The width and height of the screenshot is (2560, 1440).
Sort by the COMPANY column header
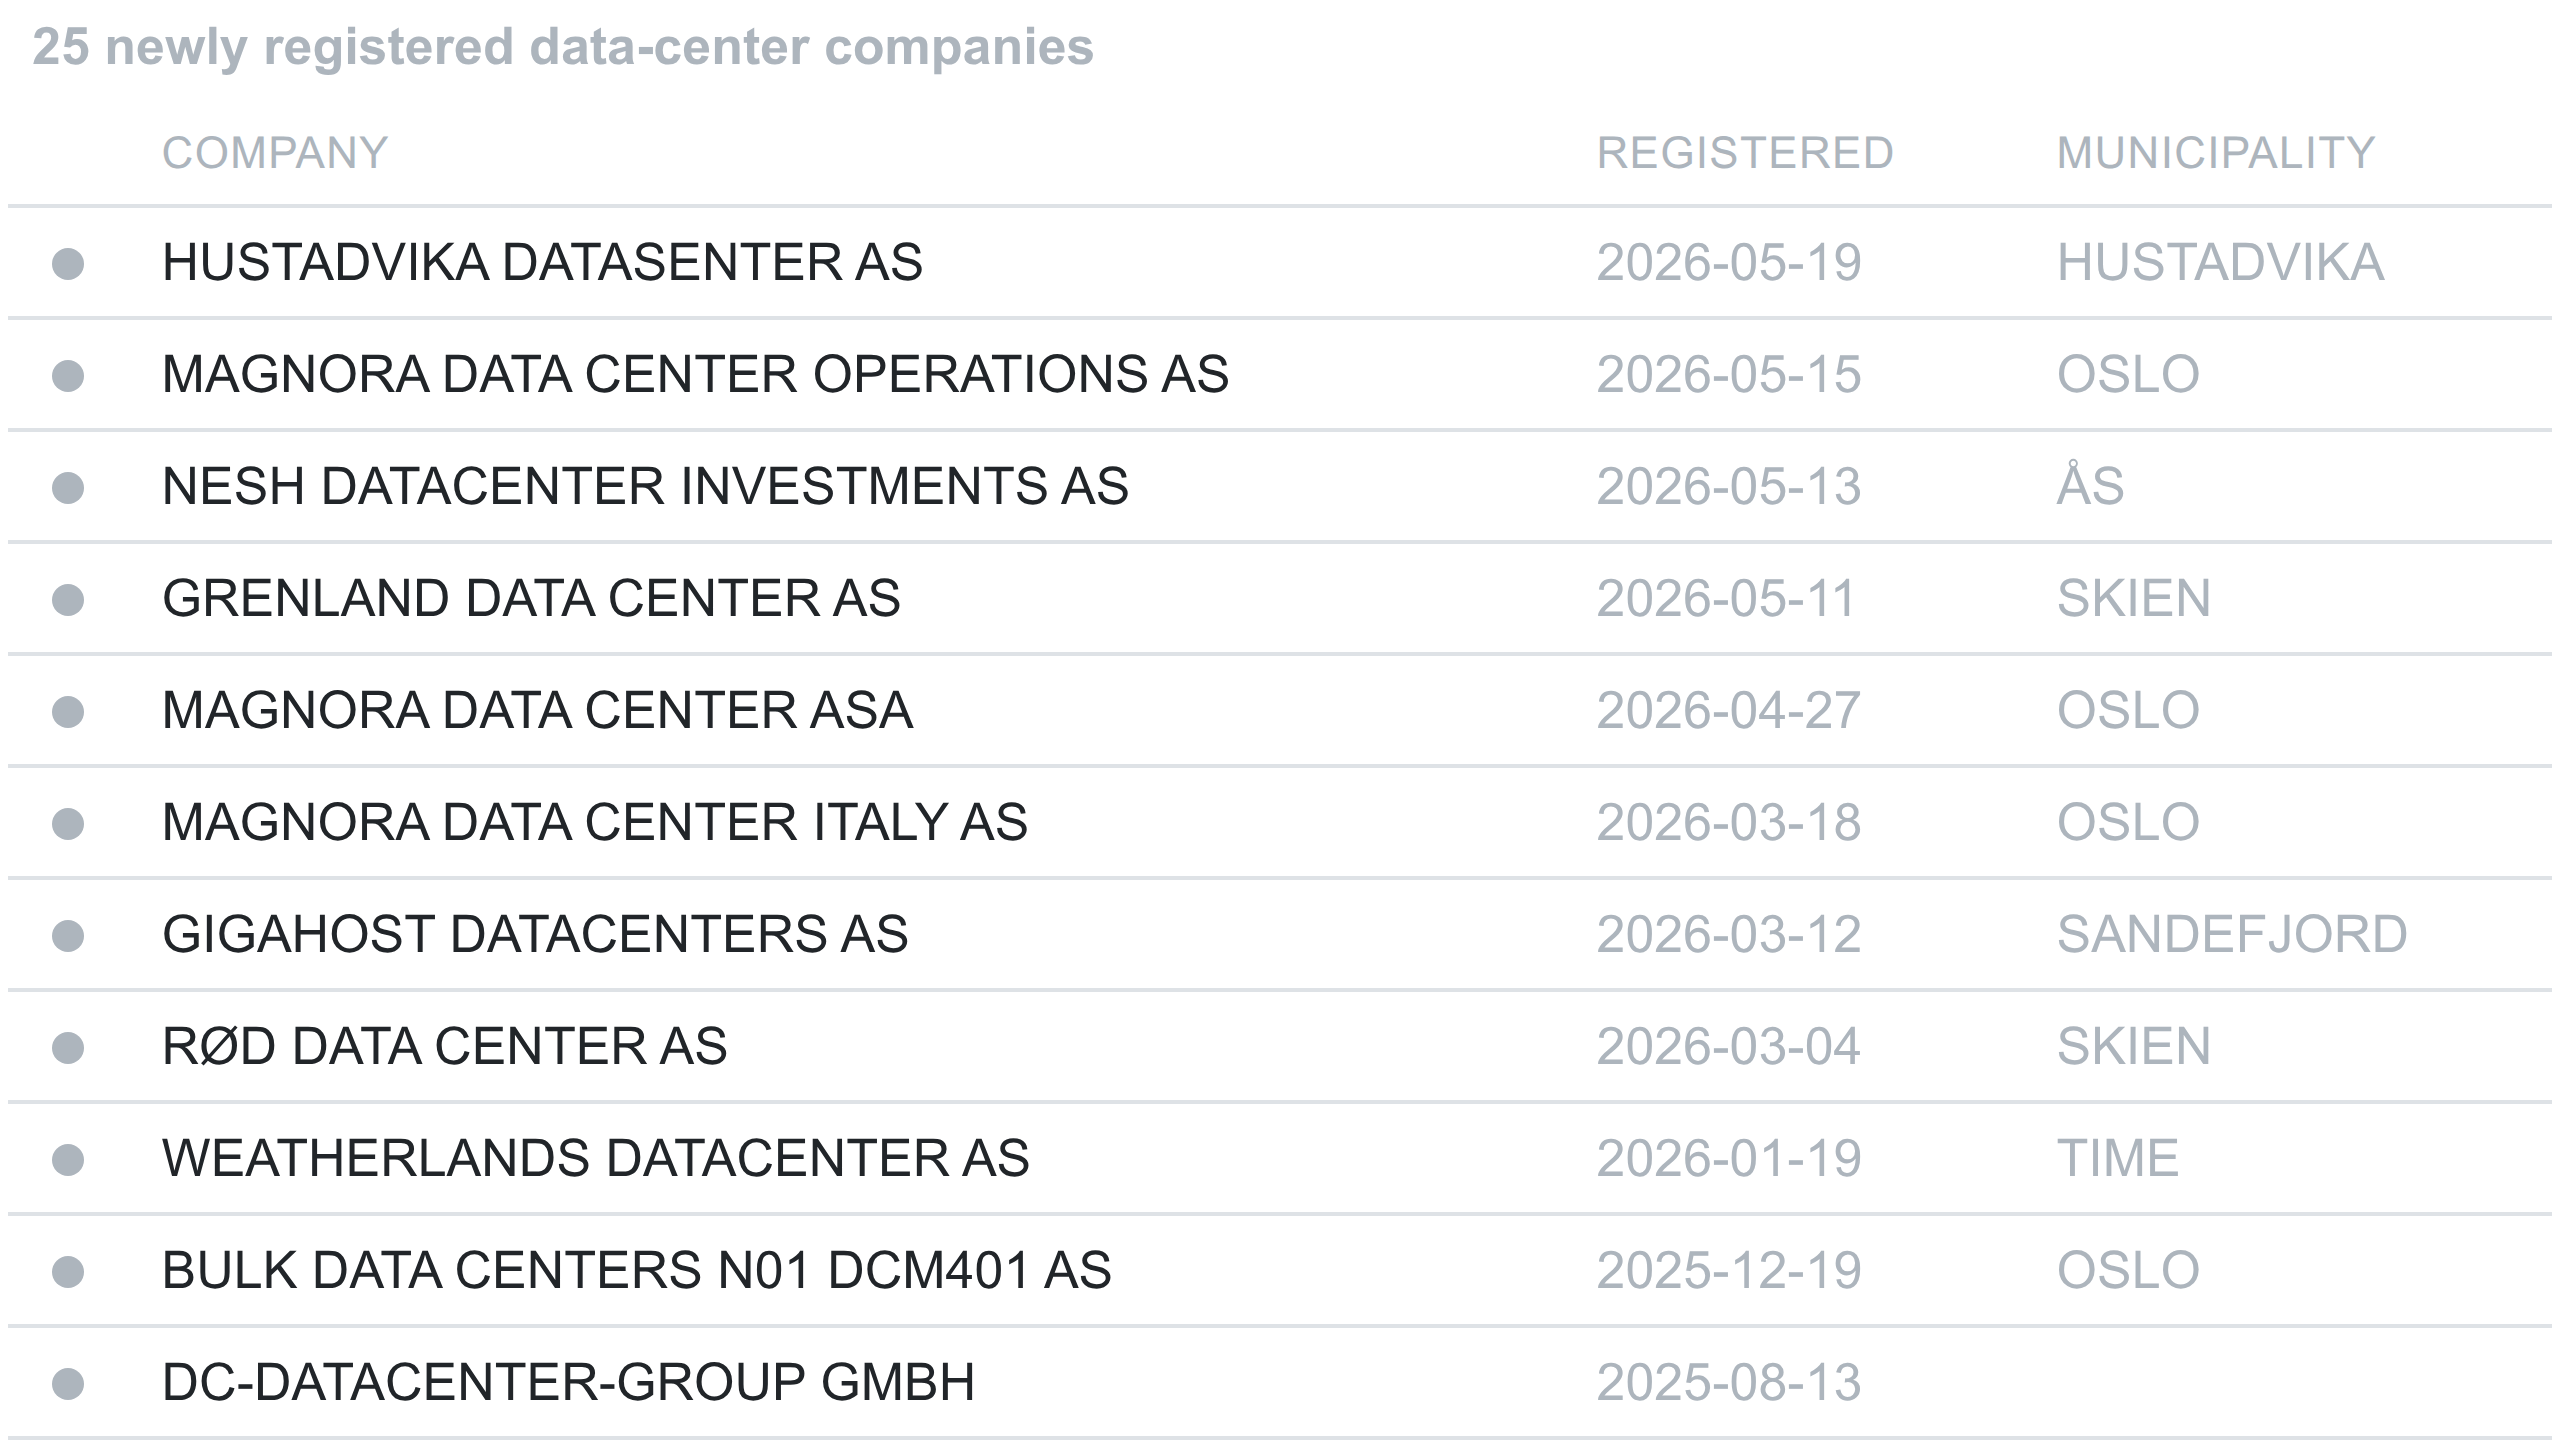click(275, 154)
